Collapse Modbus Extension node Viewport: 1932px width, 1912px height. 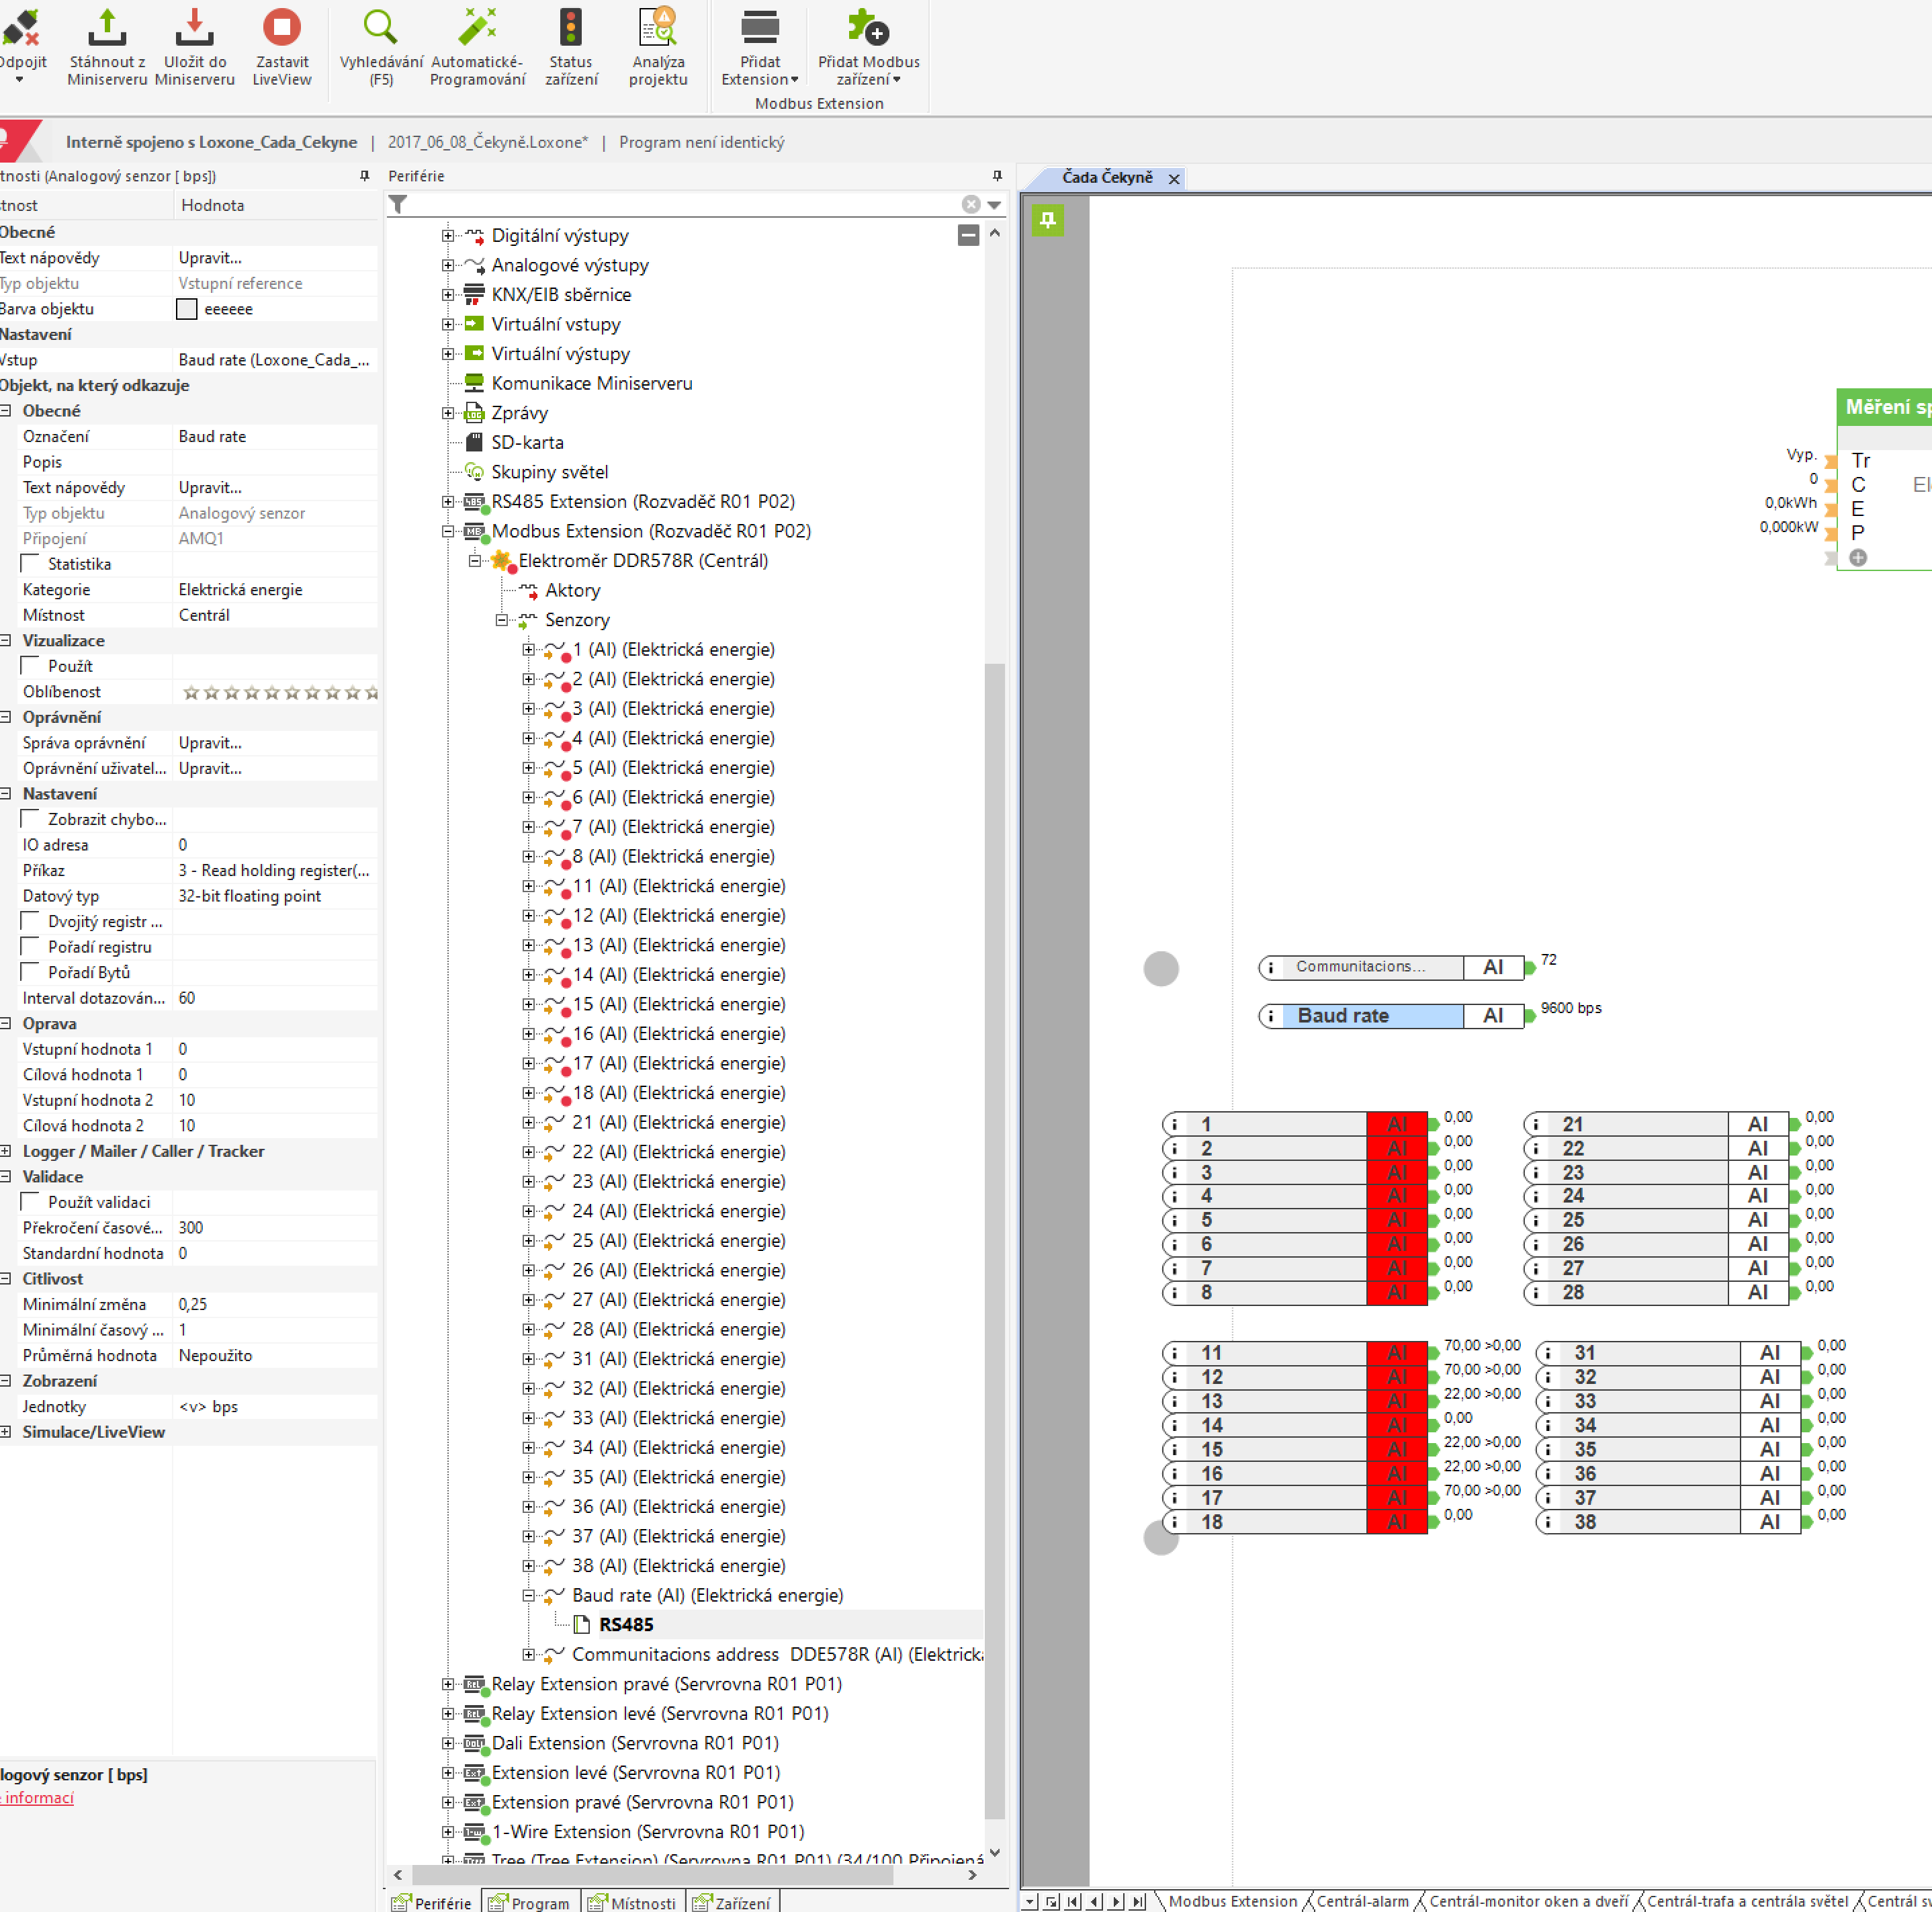tap(448, 532)
